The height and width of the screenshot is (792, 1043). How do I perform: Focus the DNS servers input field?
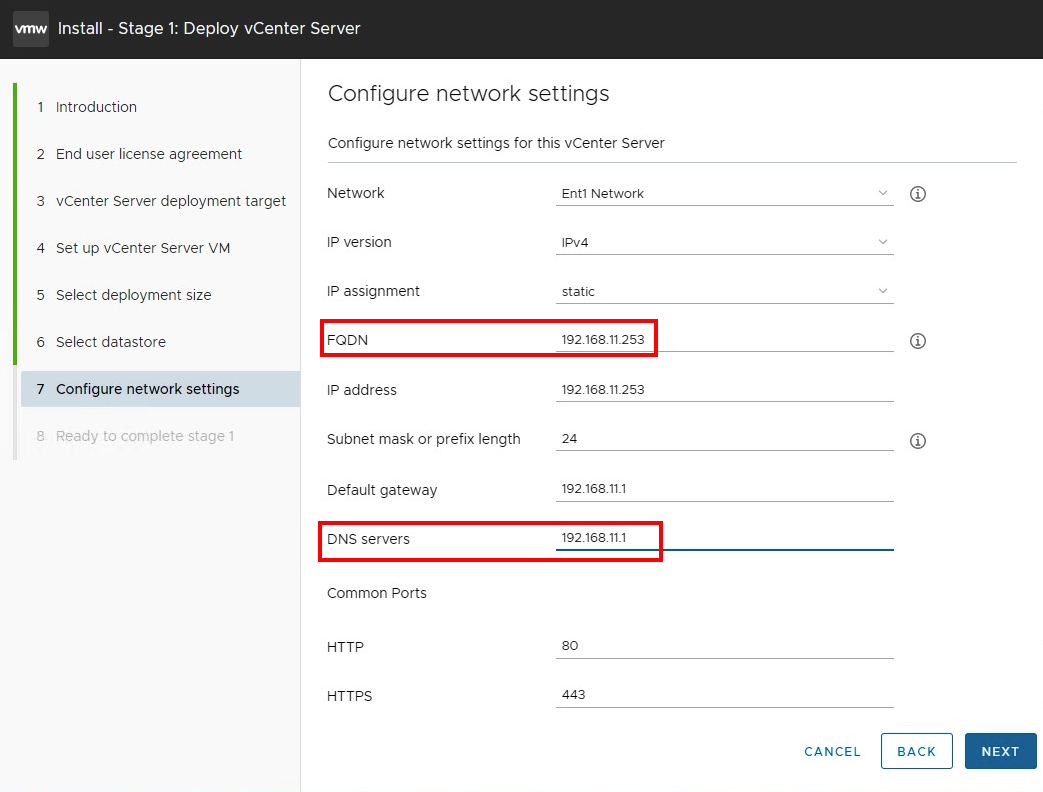(x=724, y=538)
